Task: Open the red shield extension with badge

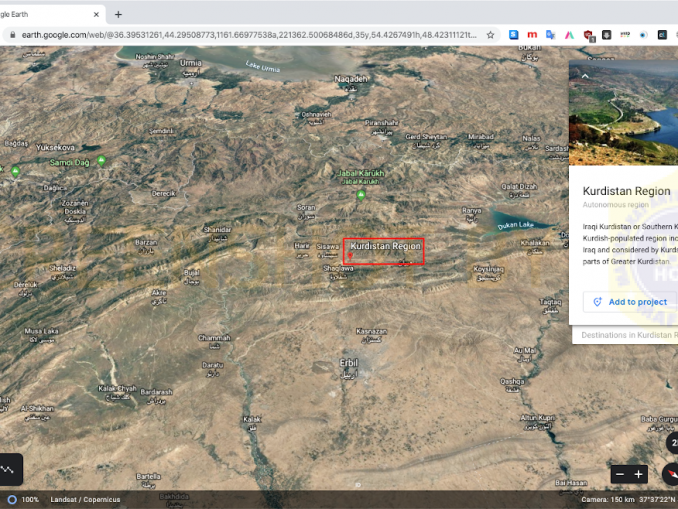Action: (x=588, y=35)
